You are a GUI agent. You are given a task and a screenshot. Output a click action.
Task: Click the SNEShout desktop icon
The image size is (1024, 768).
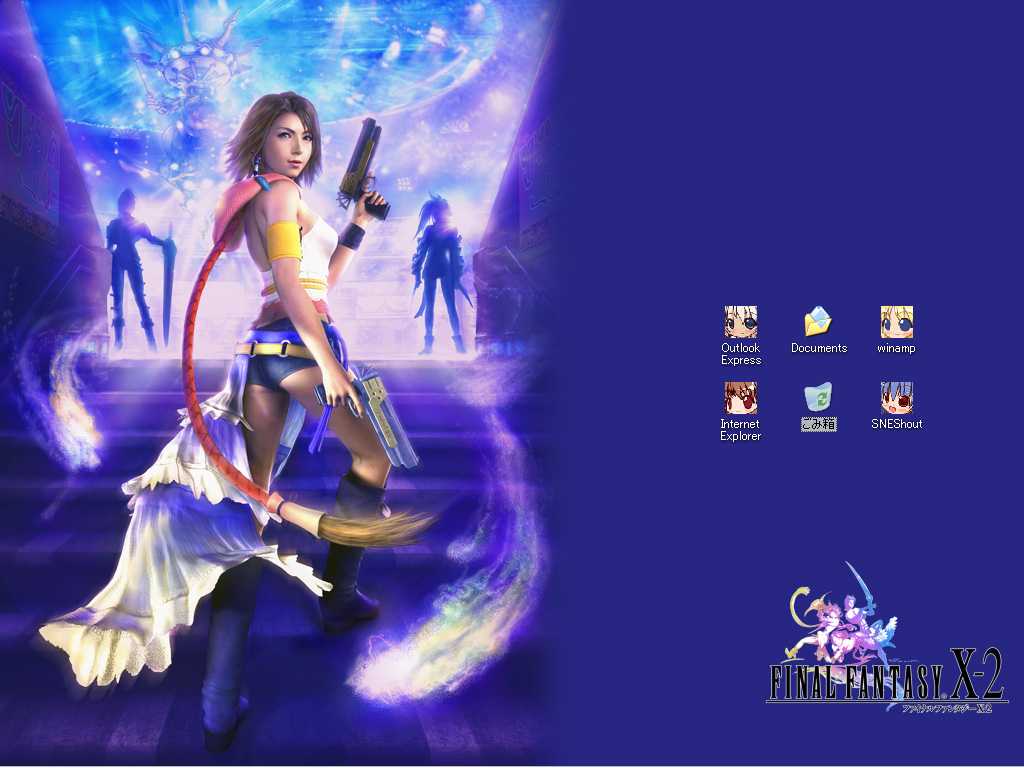click(897, 398)
